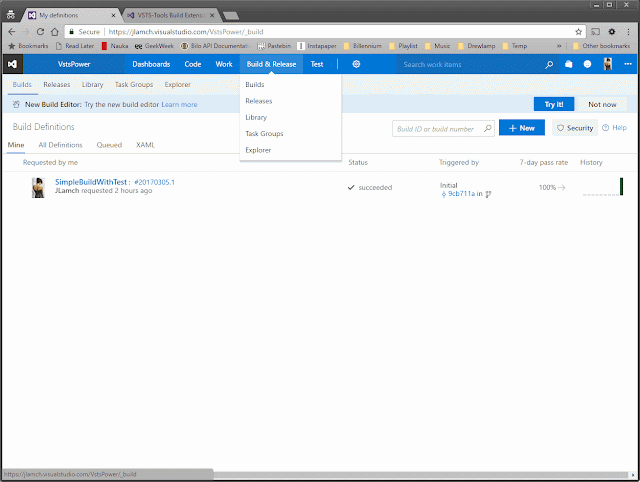Click the browser back arrow
This screenshot has width=640, height=482.
click(x=11, y=32)
